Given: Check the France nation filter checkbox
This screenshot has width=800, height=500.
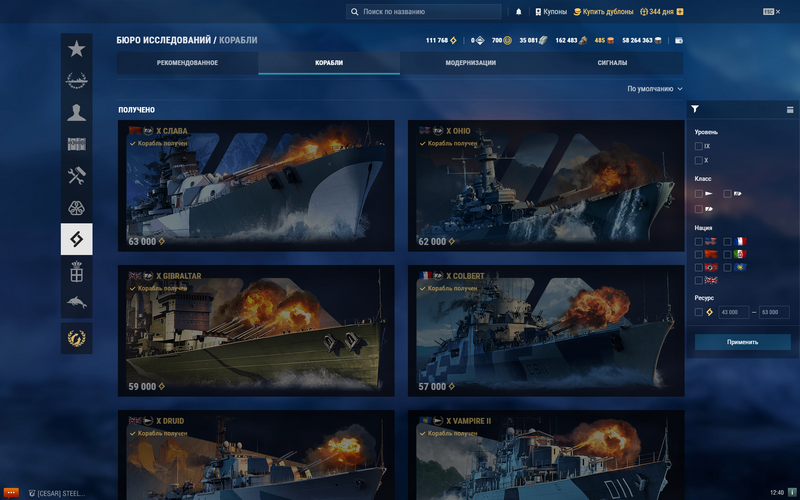Looking at the screenshot, I should tap(728, 241).
